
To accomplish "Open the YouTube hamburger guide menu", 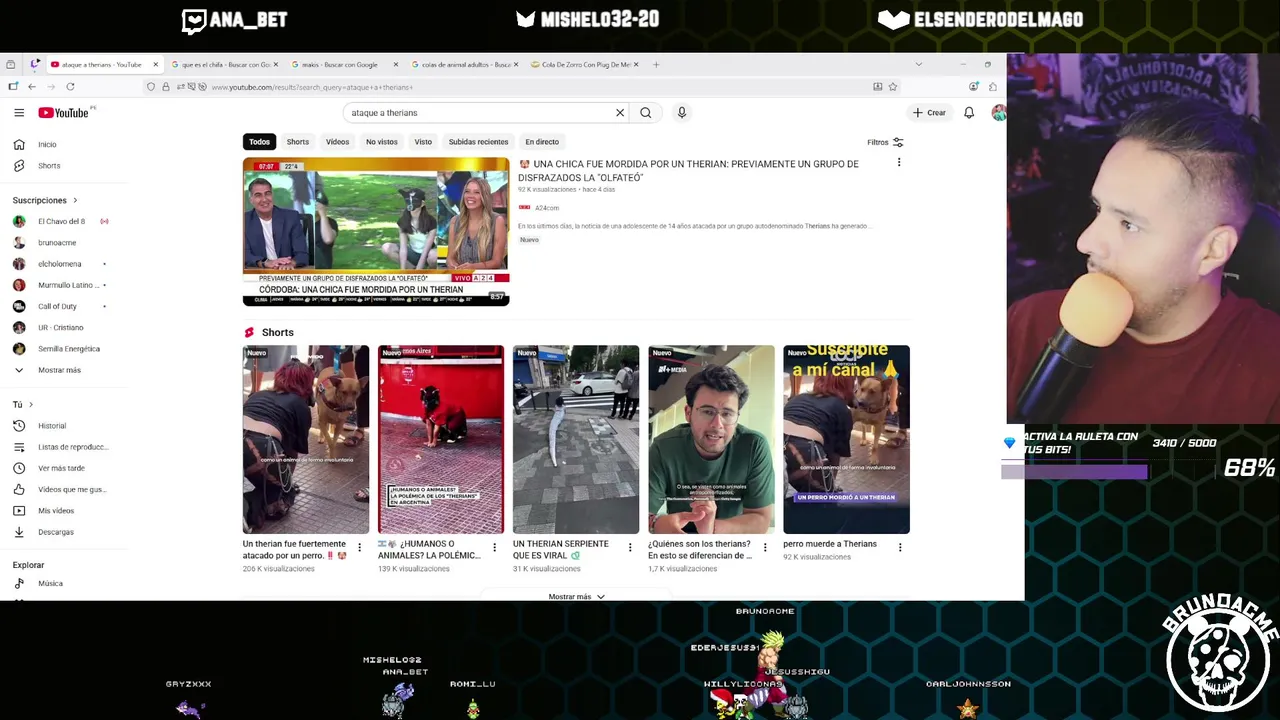I will coord(19,113).
